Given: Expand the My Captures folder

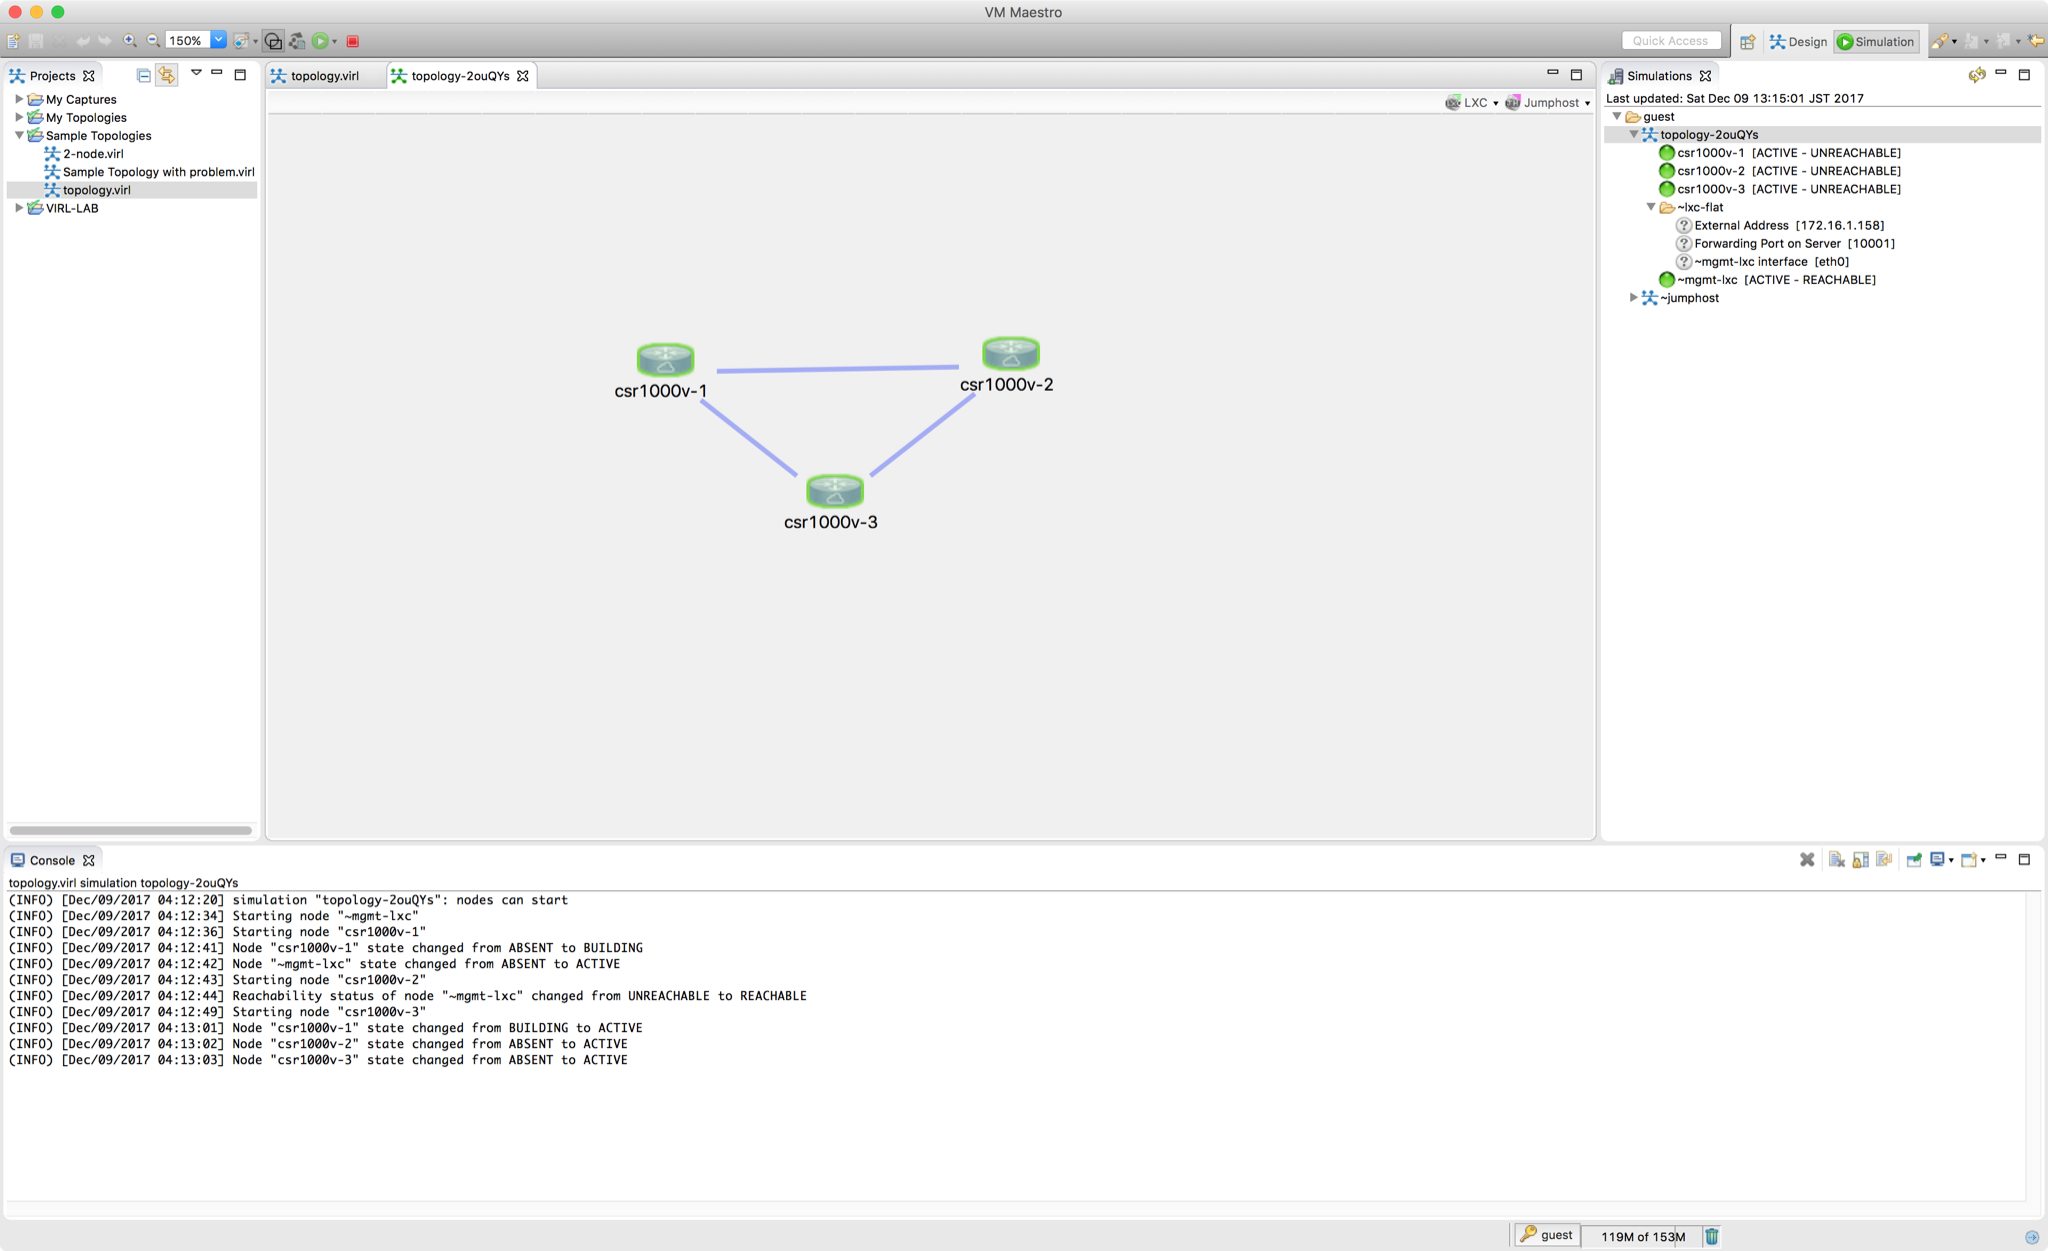Looking at the screenshot, I should point(19,99).
